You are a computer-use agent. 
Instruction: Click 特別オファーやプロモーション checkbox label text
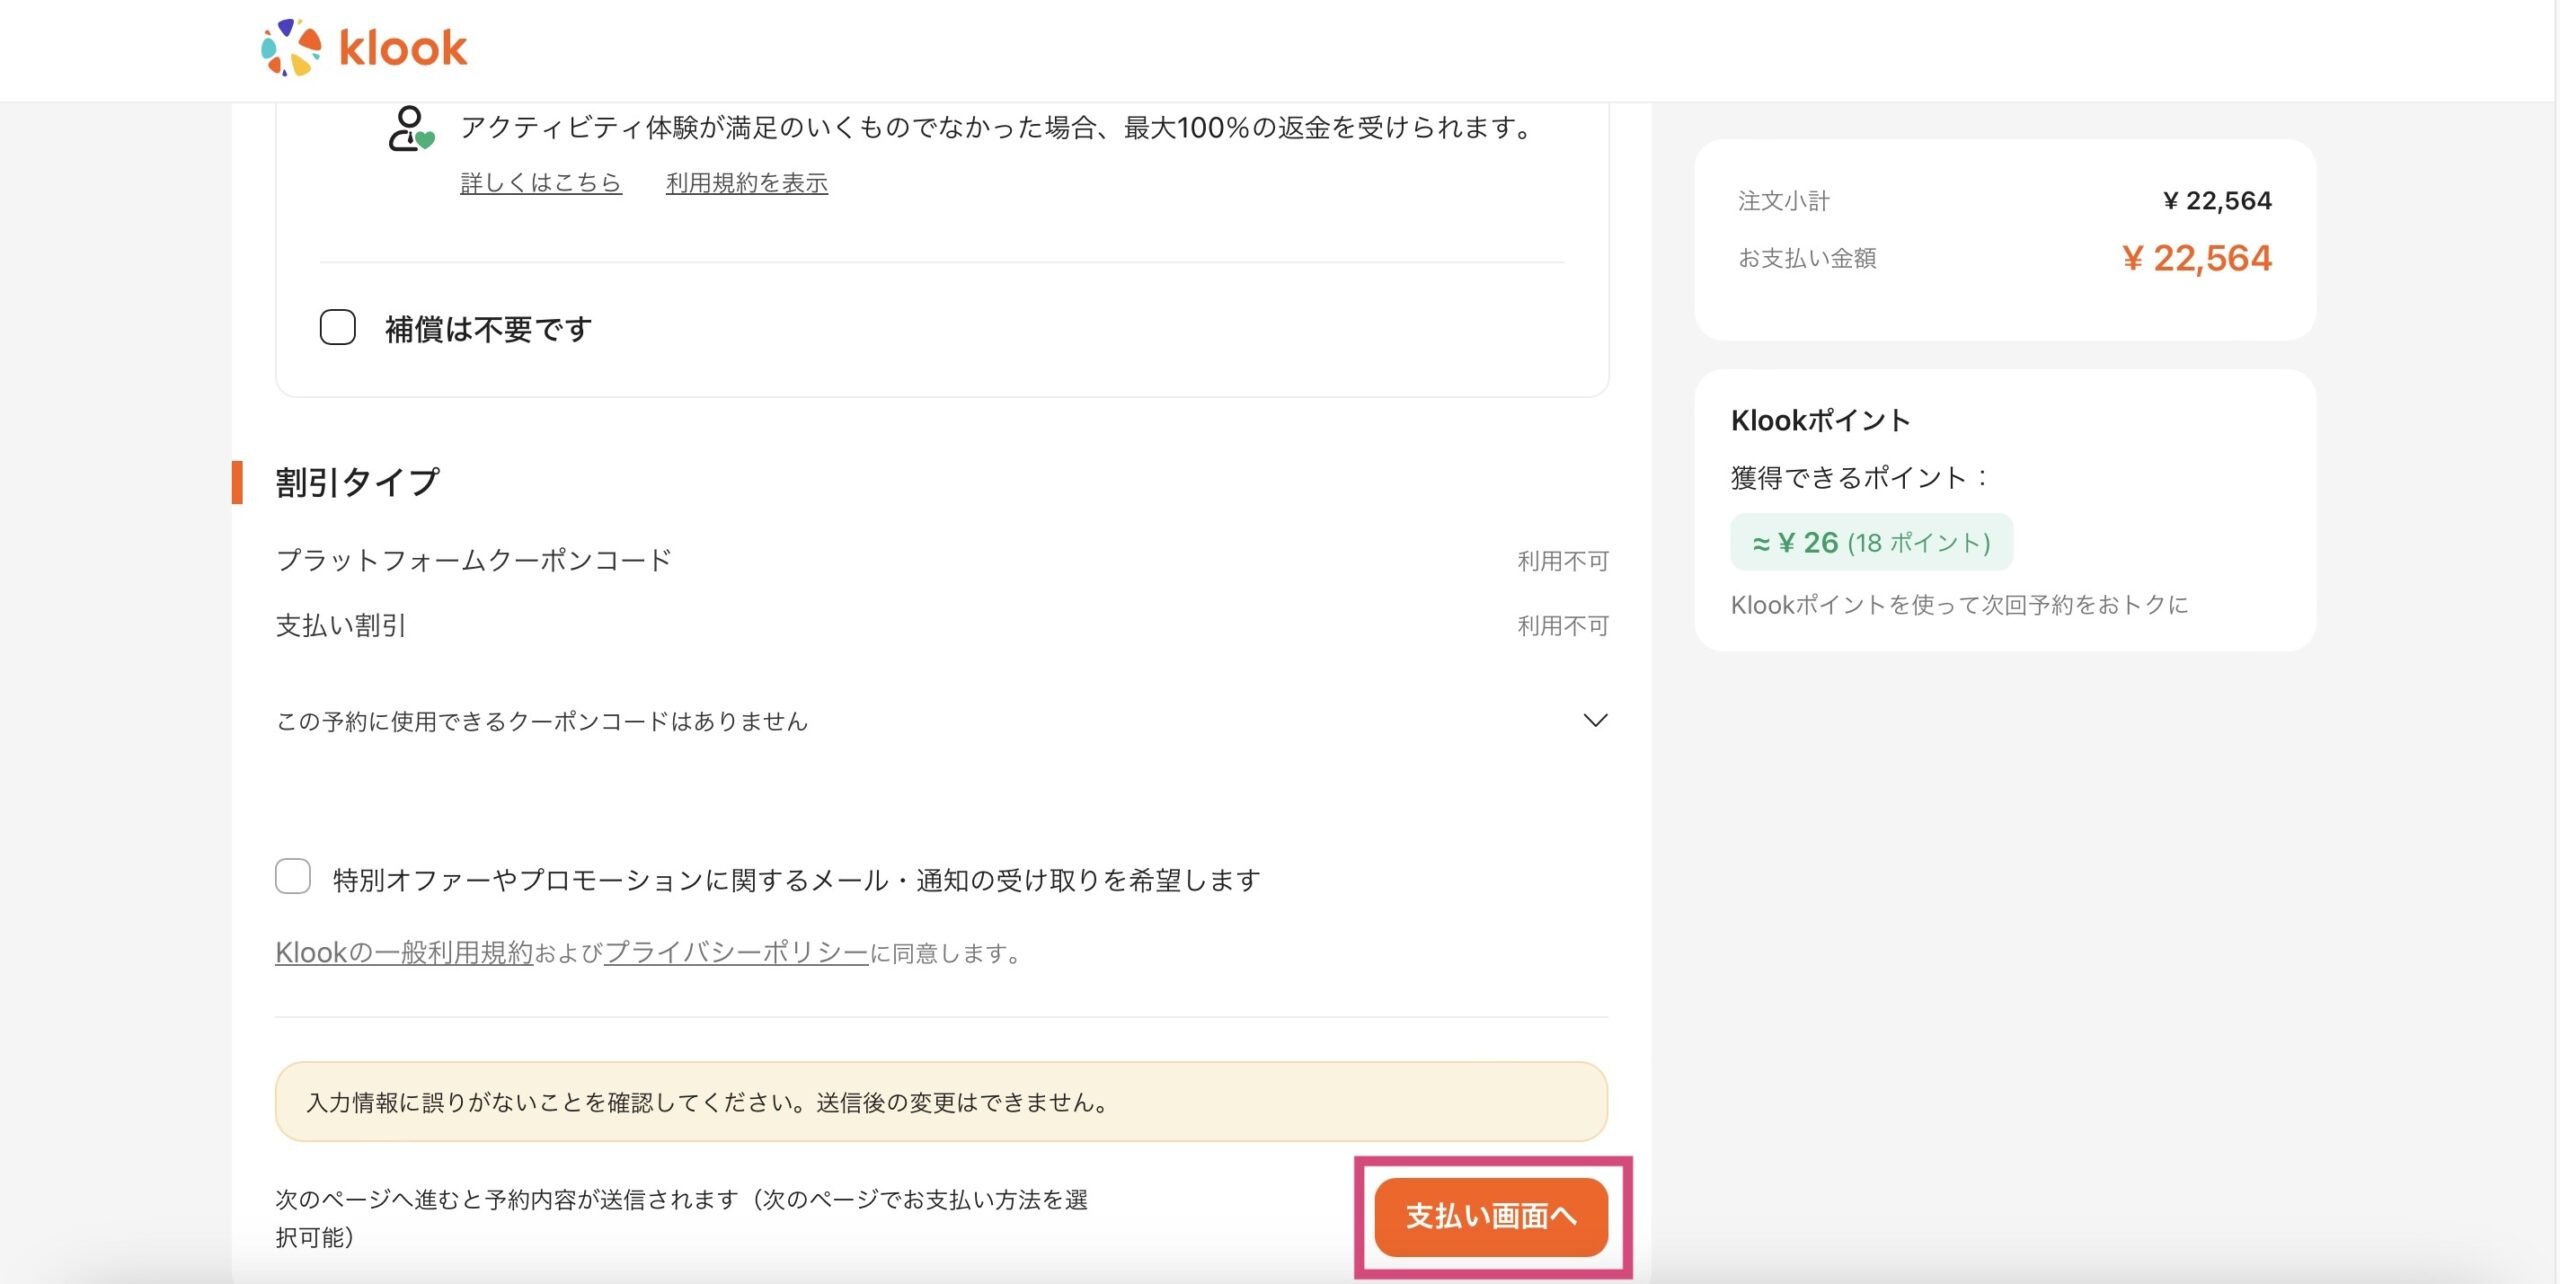(x=796, y=880)
